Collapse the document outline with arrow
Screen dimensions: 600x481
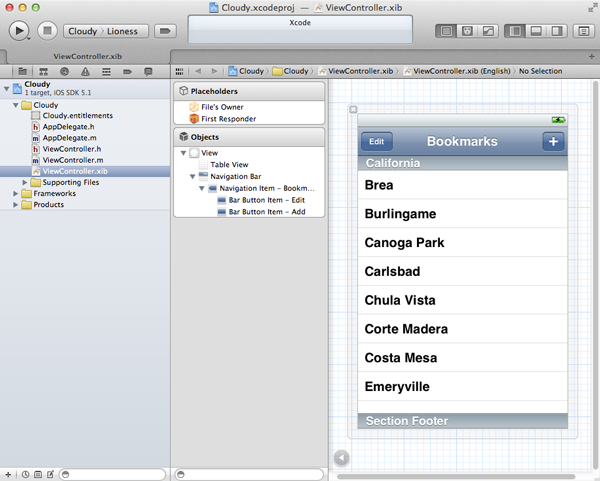pyautogui.click(x=341, y=458)
